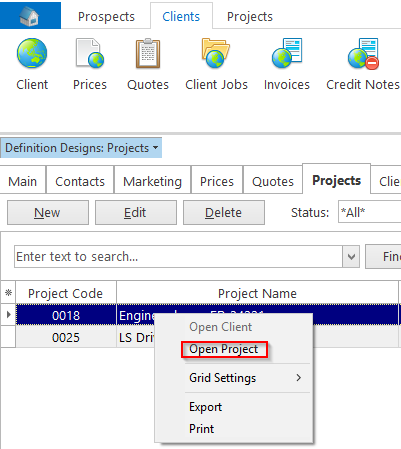The height and width of the screenshot is (449, 401).
Task: Expand the Grid Settings submenu
Action: (x=245, y=378)
